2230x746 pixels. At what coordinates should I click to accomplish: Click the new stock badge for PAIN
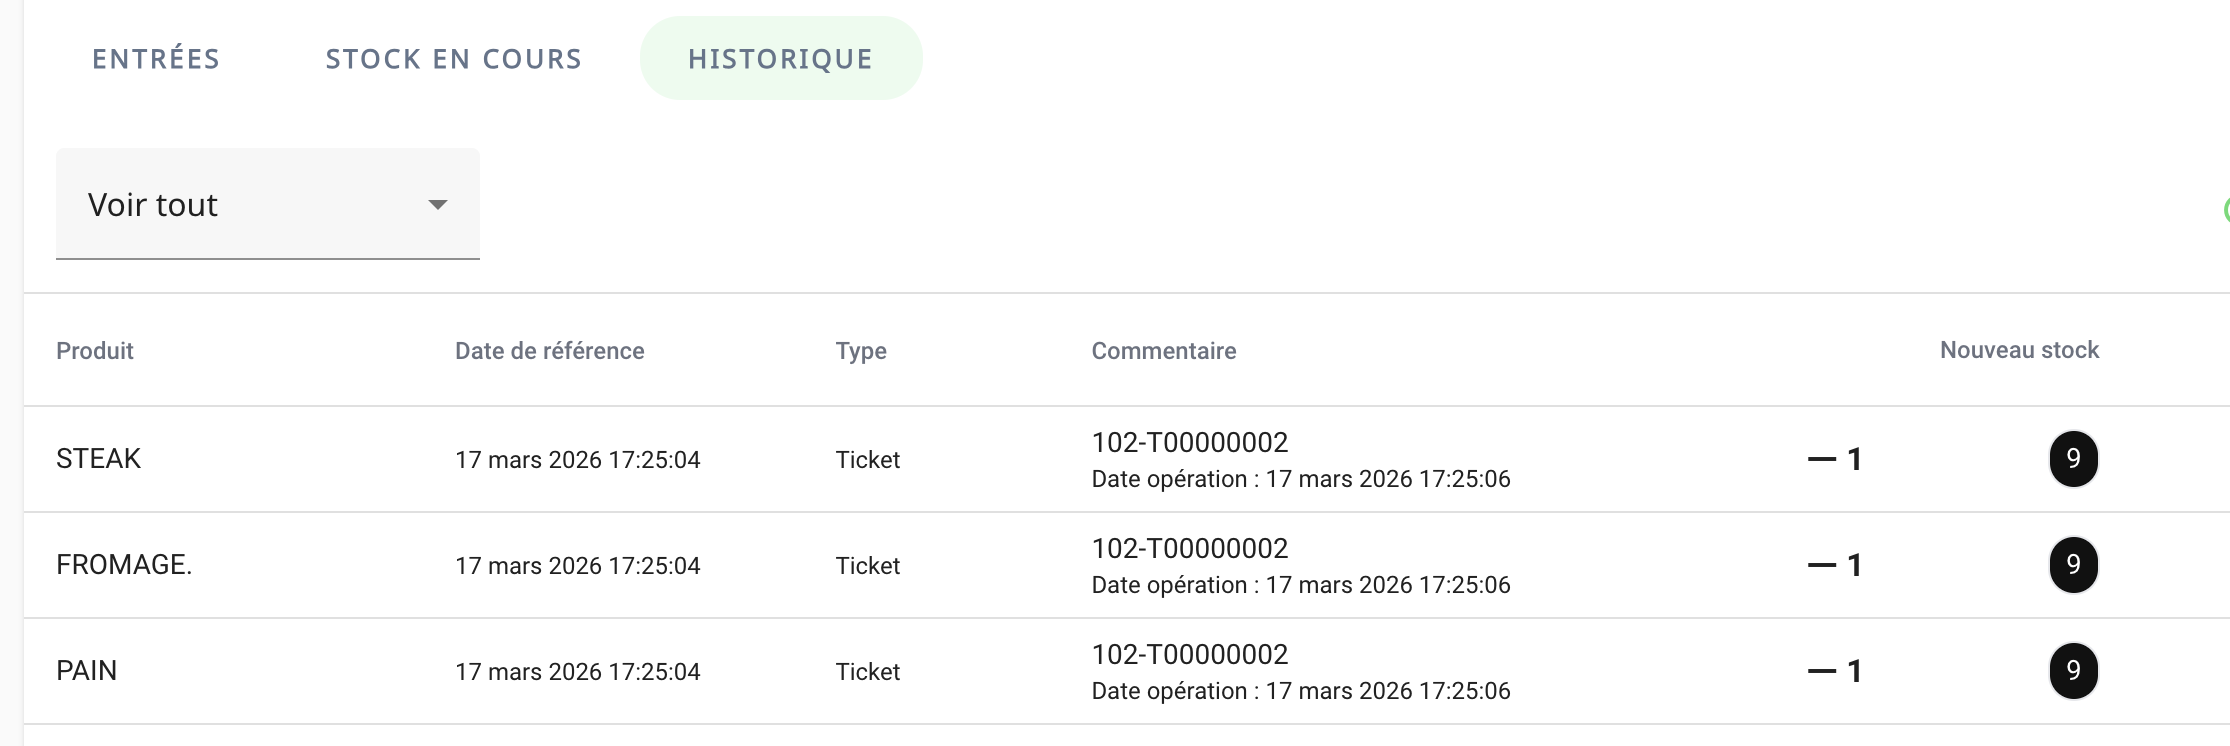point(2073,671)
